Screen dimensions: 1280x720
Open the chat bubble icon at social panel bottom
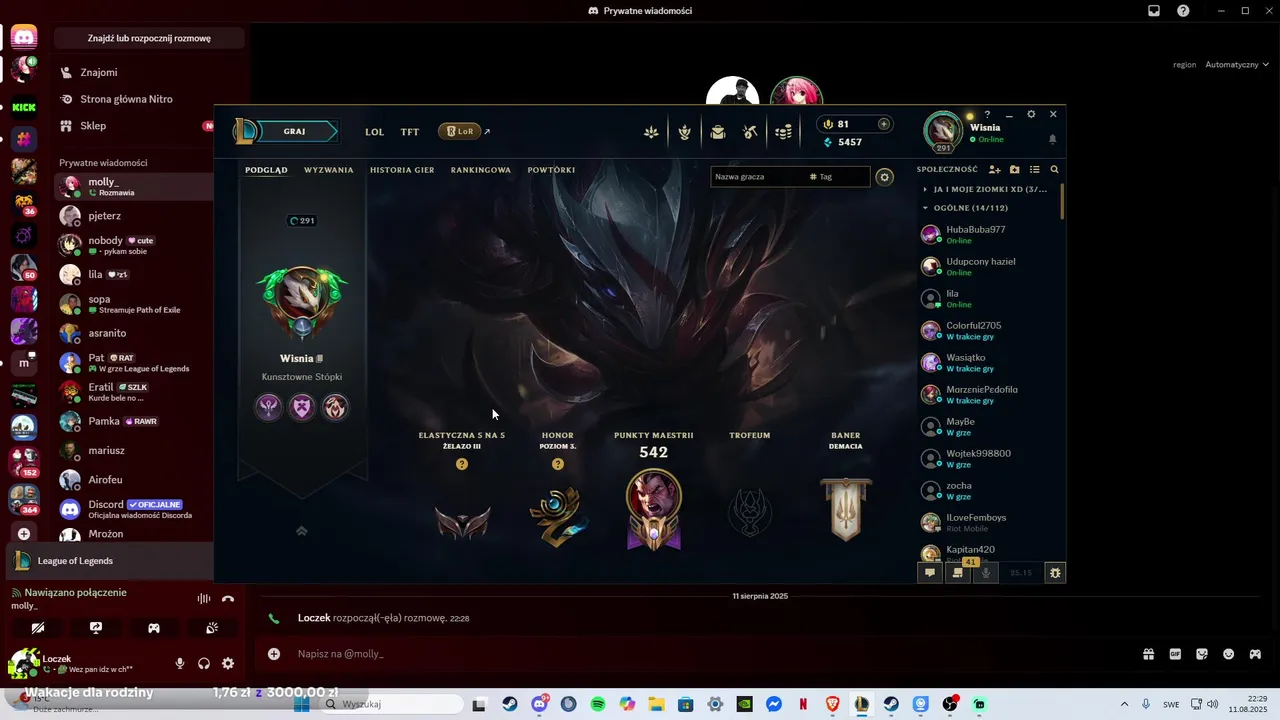click(930, 573)
